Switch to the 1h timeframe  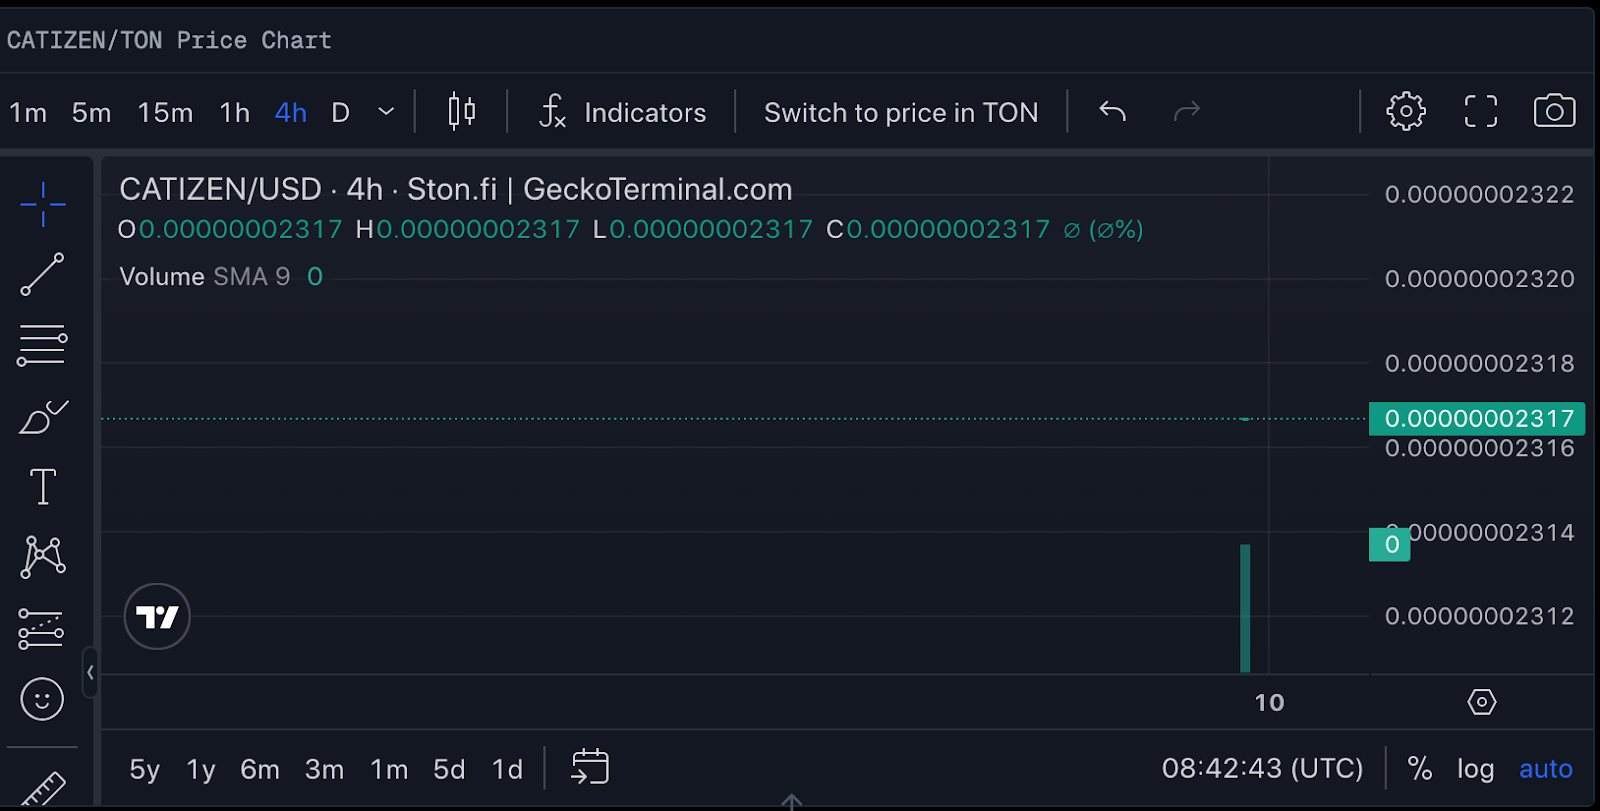(233, 112)
